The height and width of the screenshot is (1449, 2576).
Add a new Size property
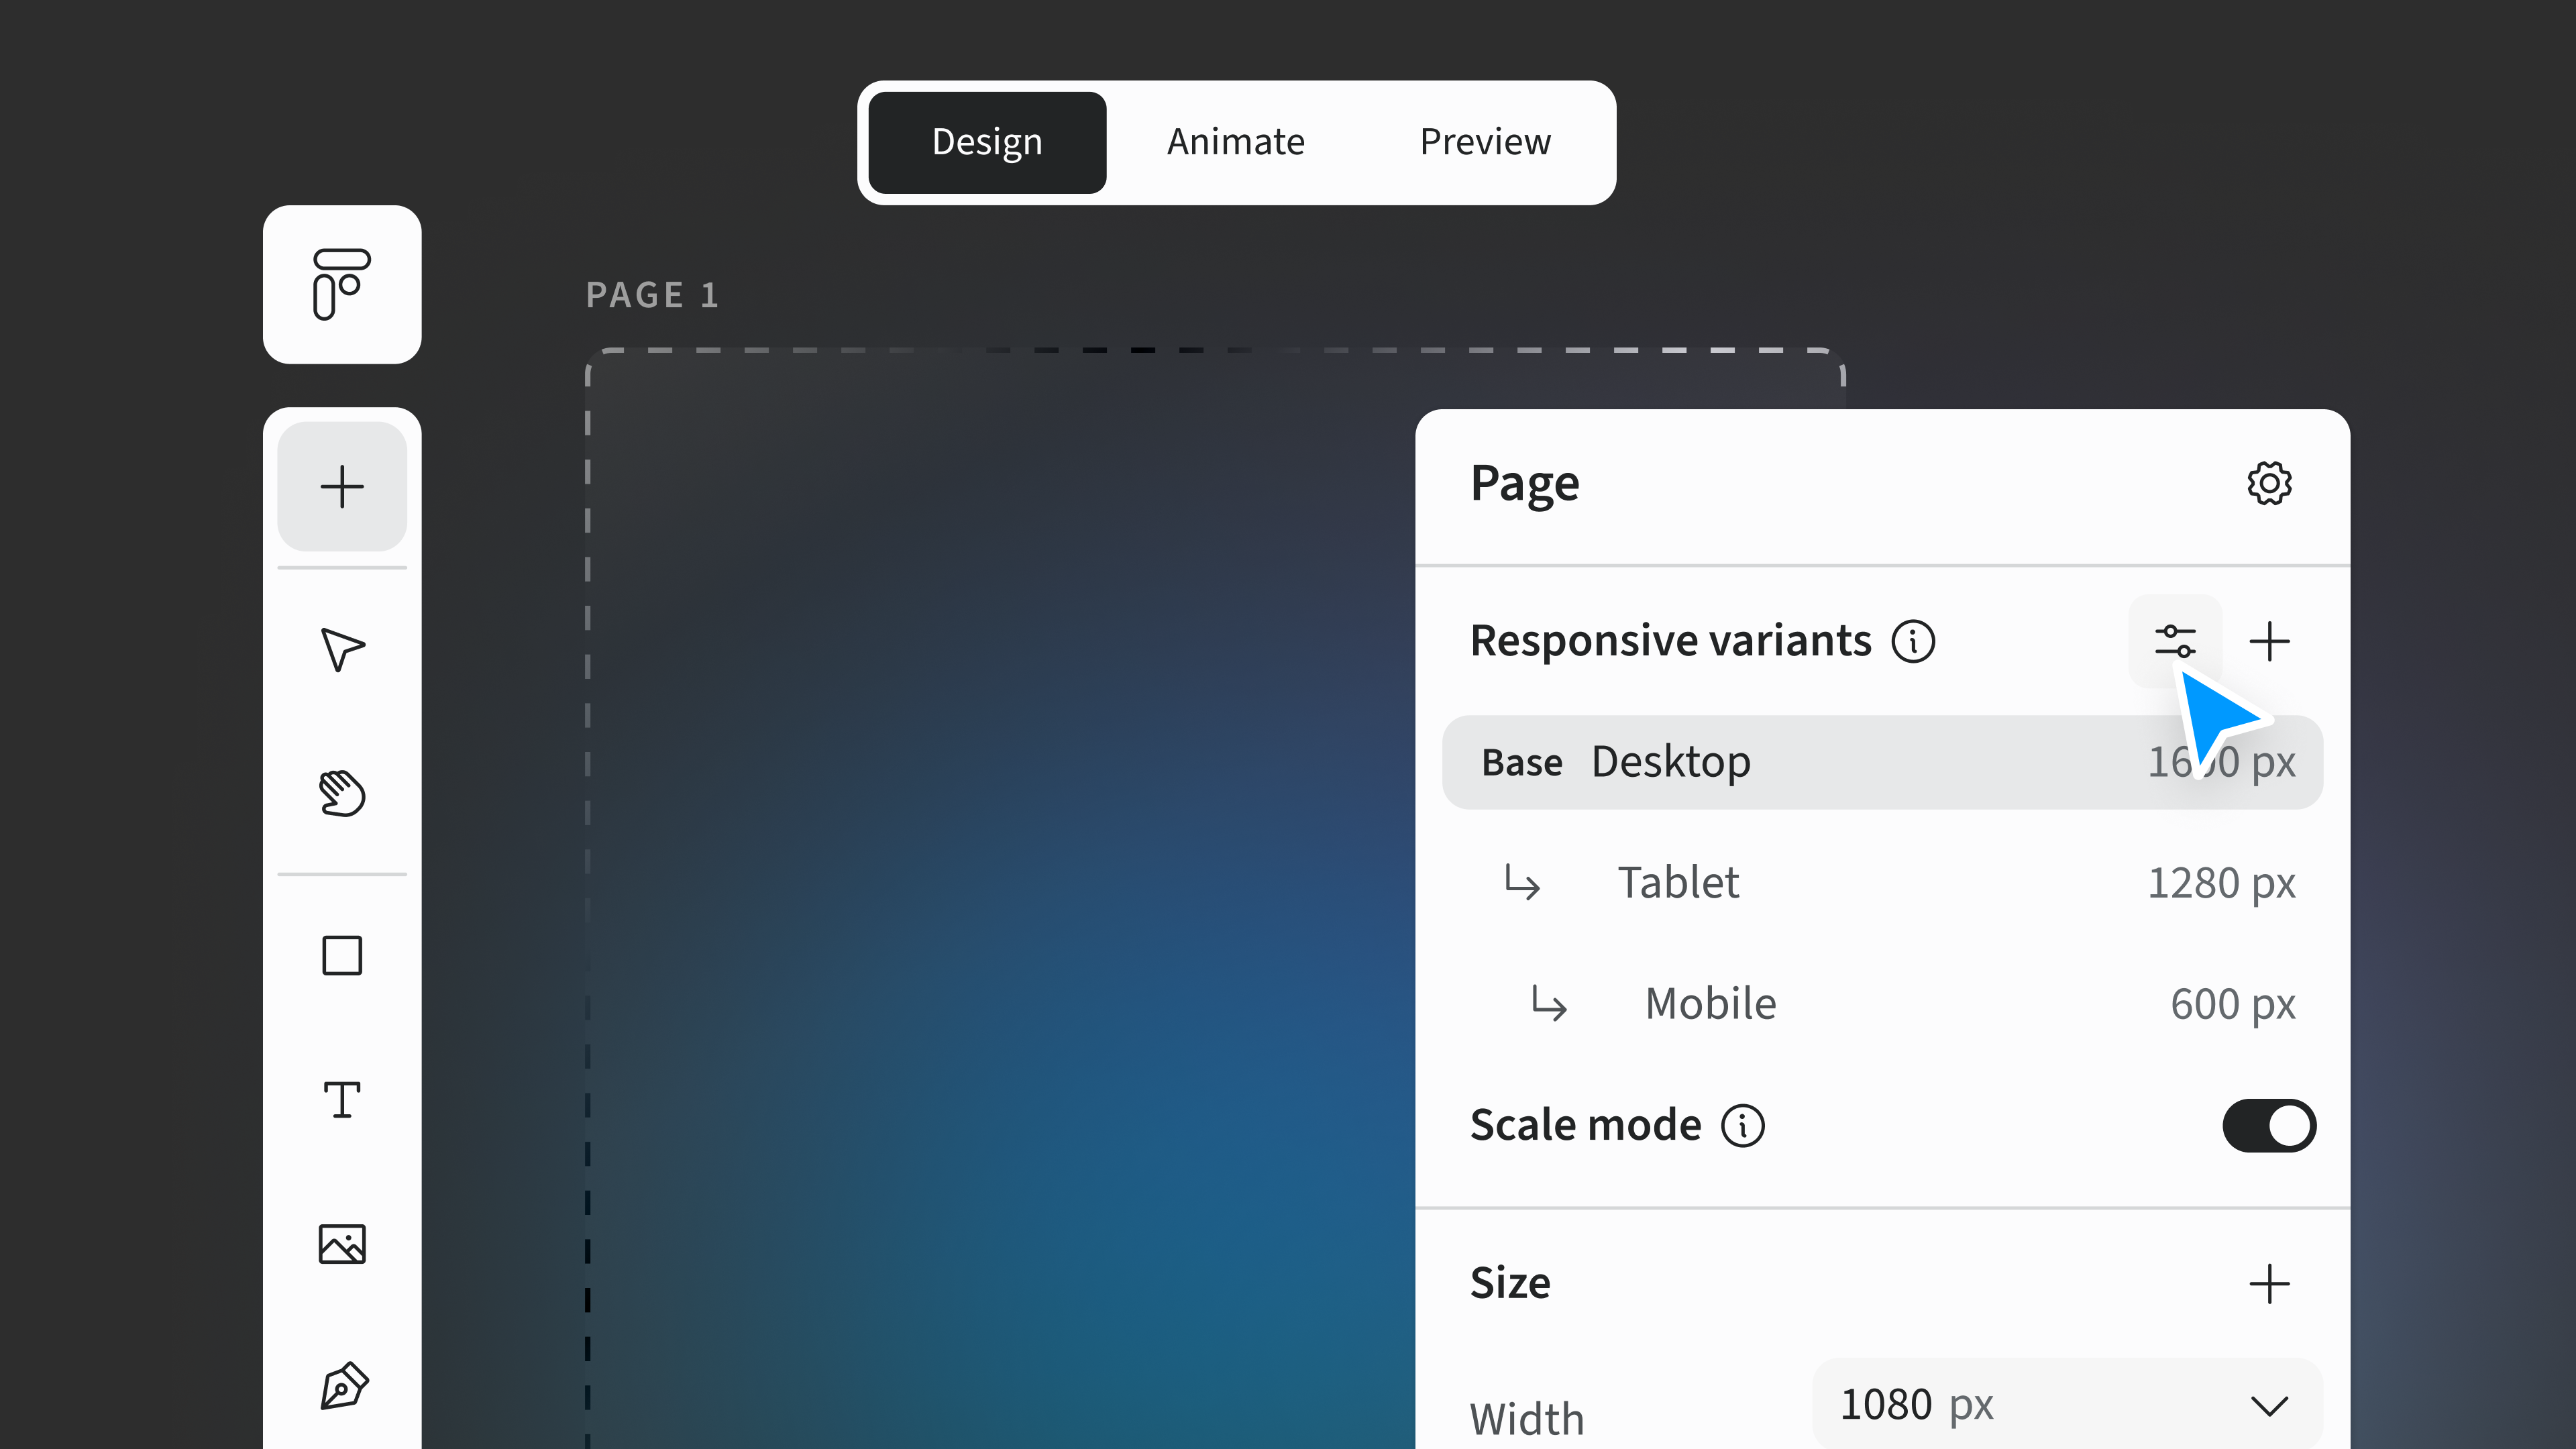point(2269,1284)
